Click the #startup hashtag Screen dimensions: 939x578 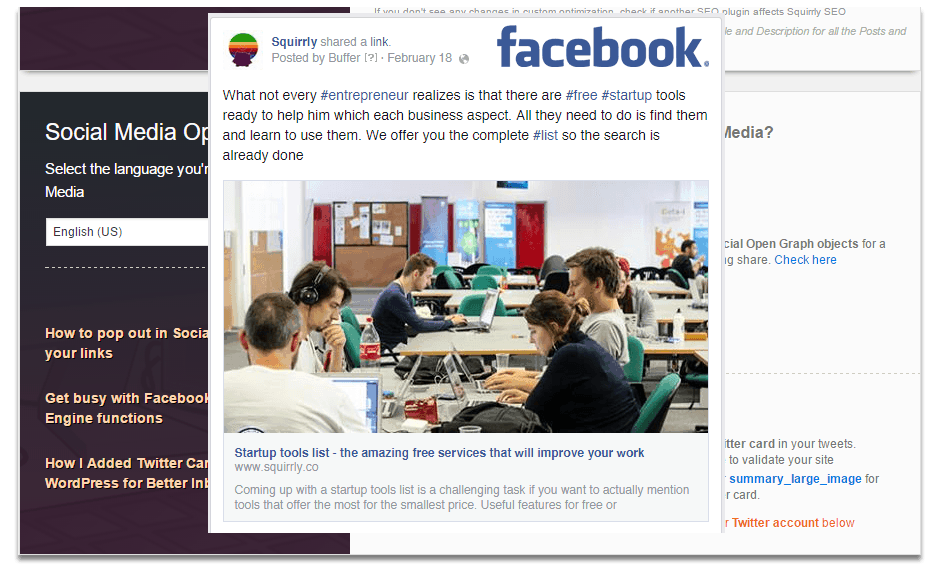pos(626,95)
